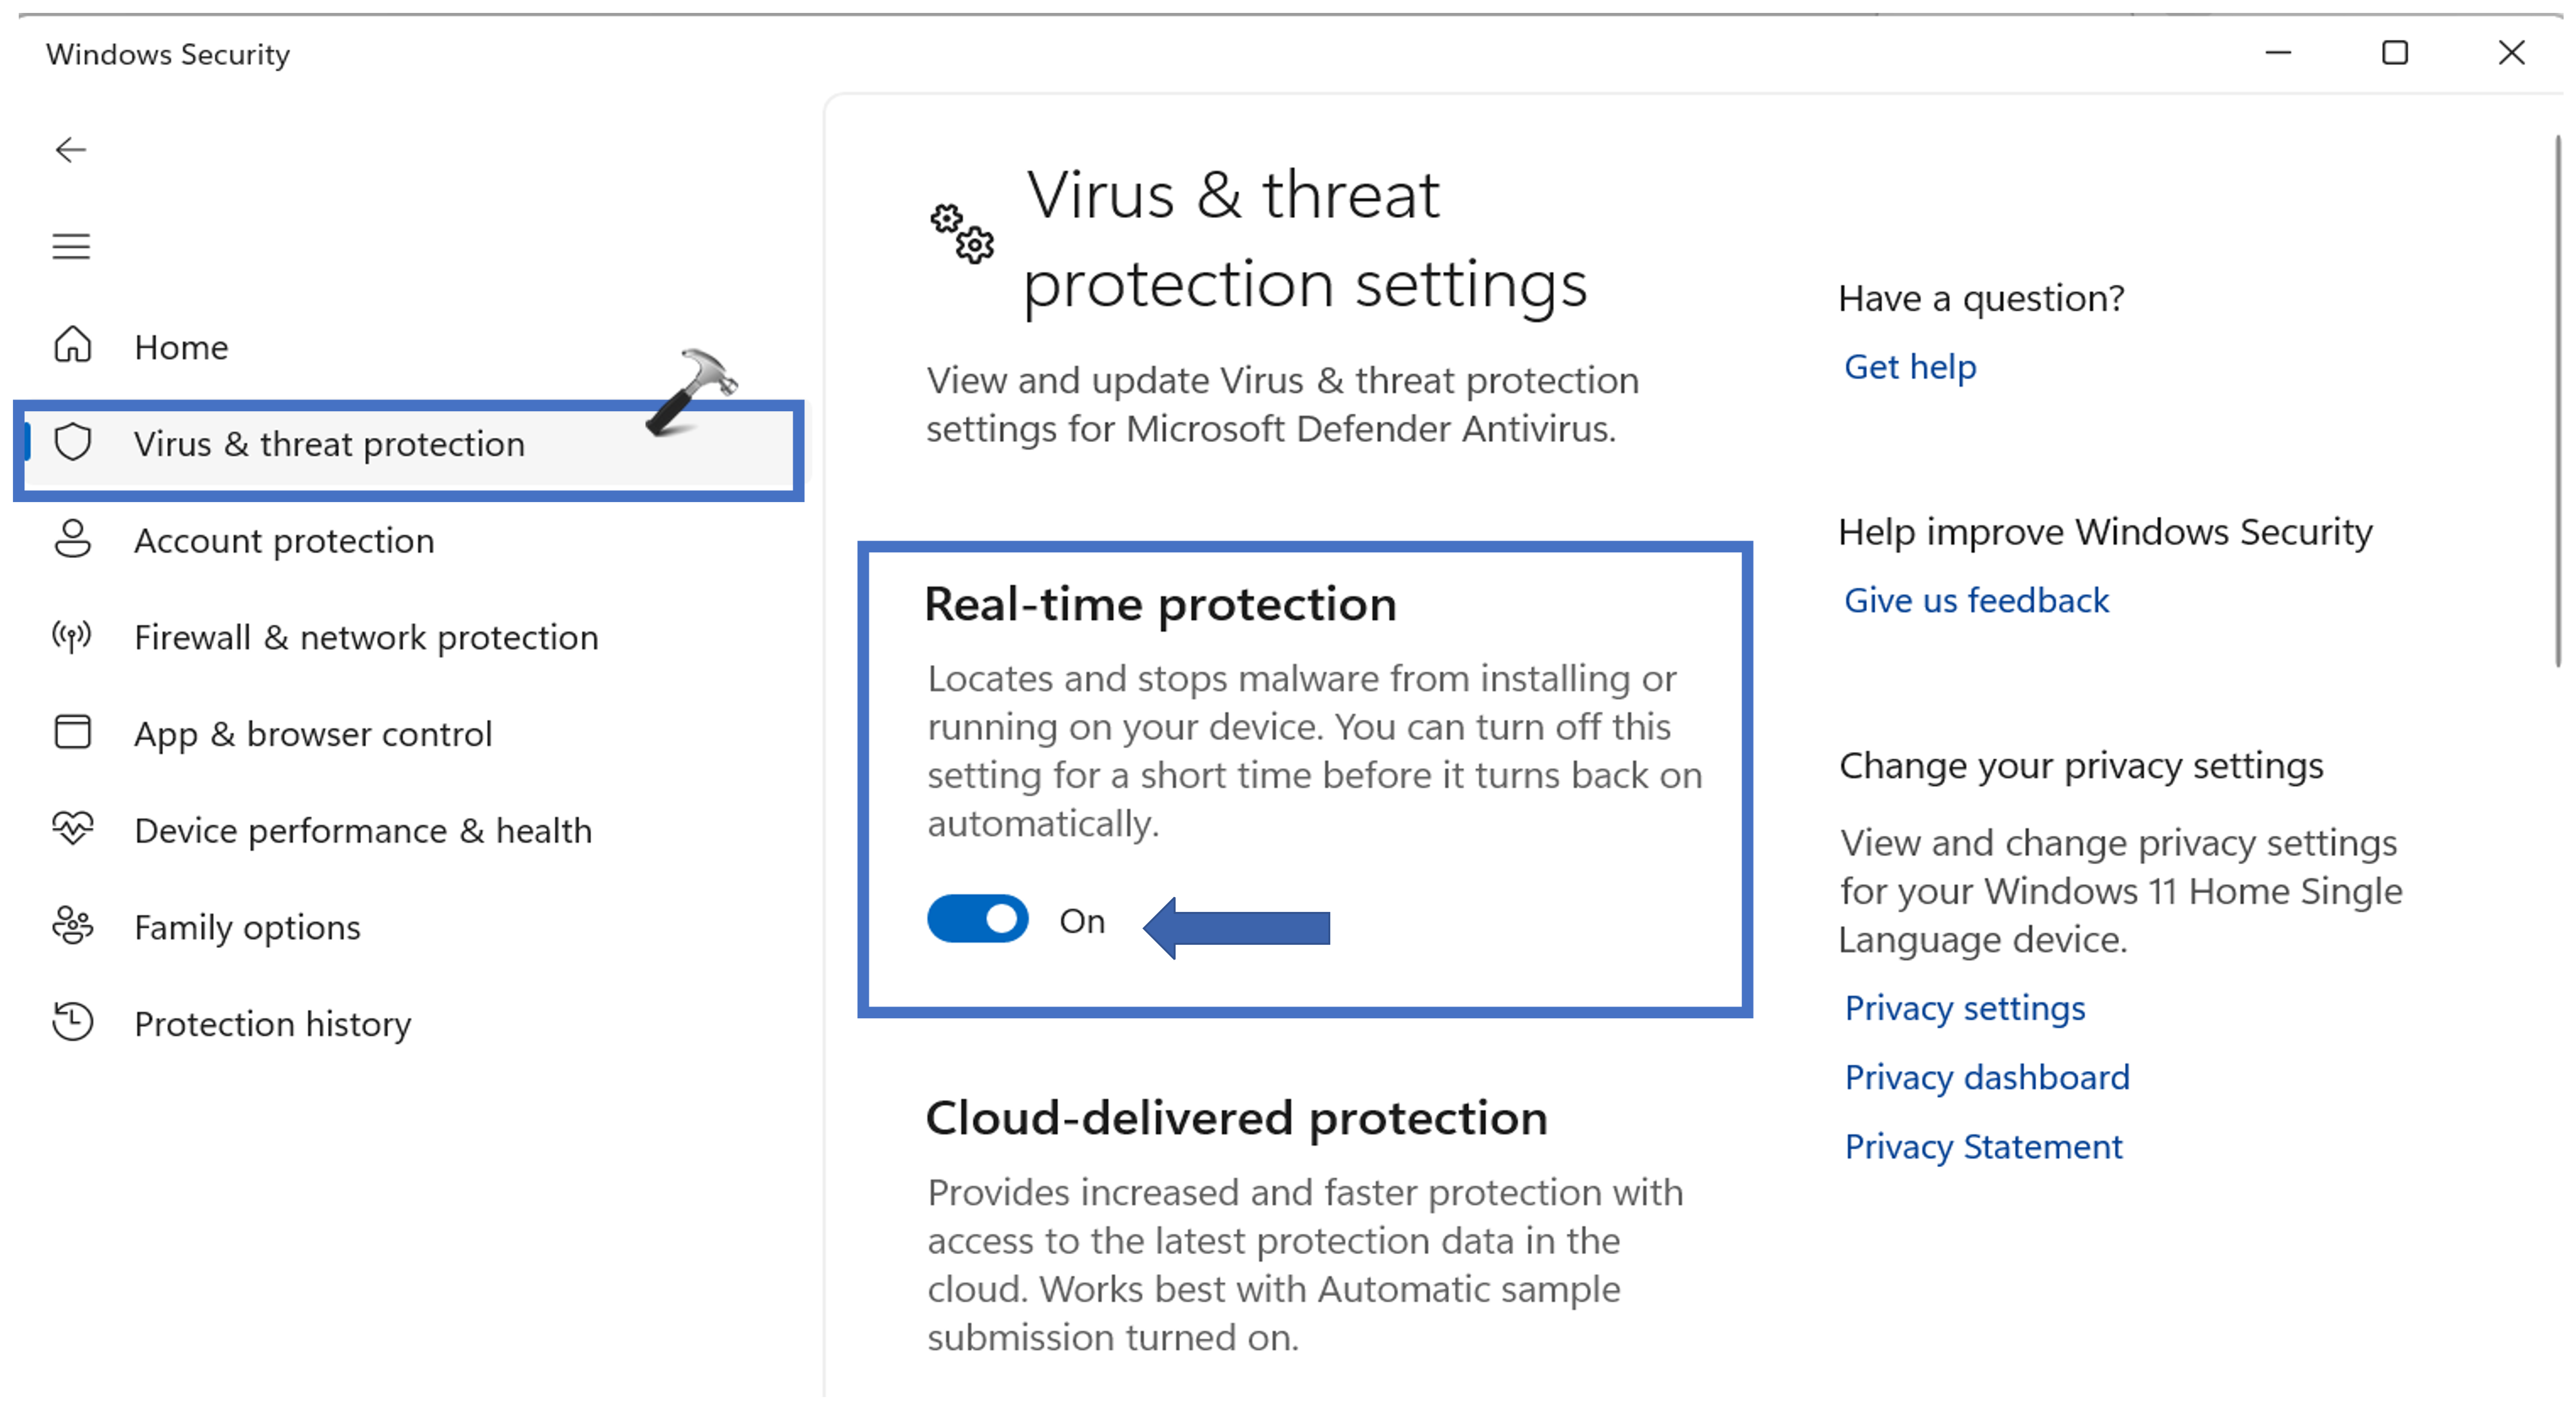Click the App & browser window icon

(72, 732)
